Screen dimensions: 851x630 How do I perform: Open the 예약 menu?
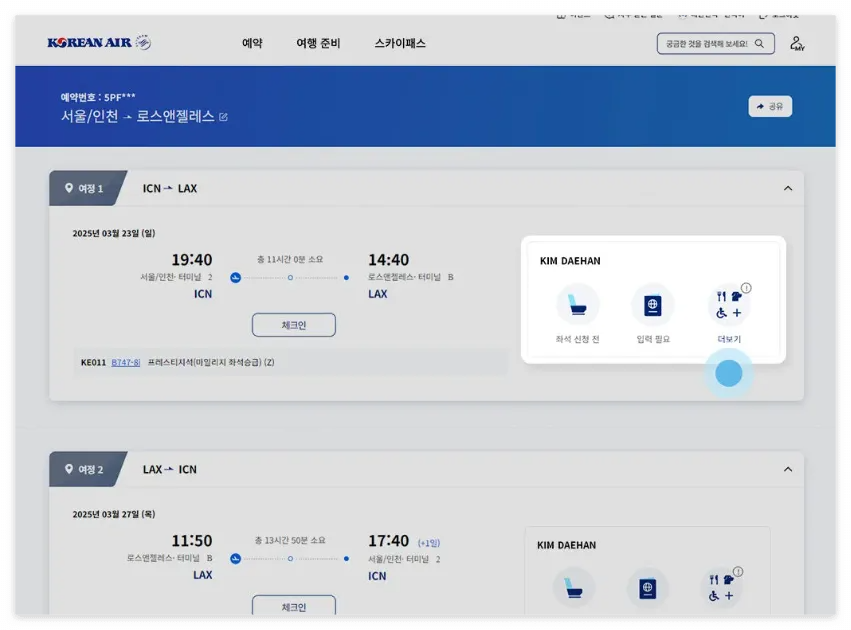tap(252, 43)
